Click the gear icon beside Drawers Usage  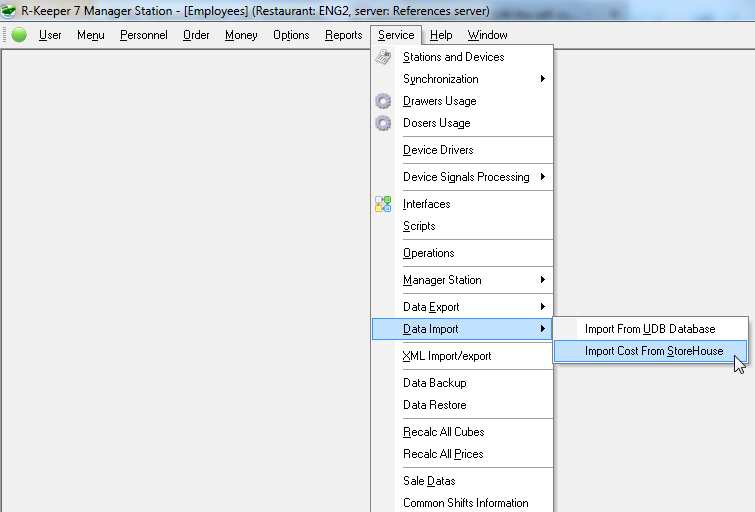point(383,101)
